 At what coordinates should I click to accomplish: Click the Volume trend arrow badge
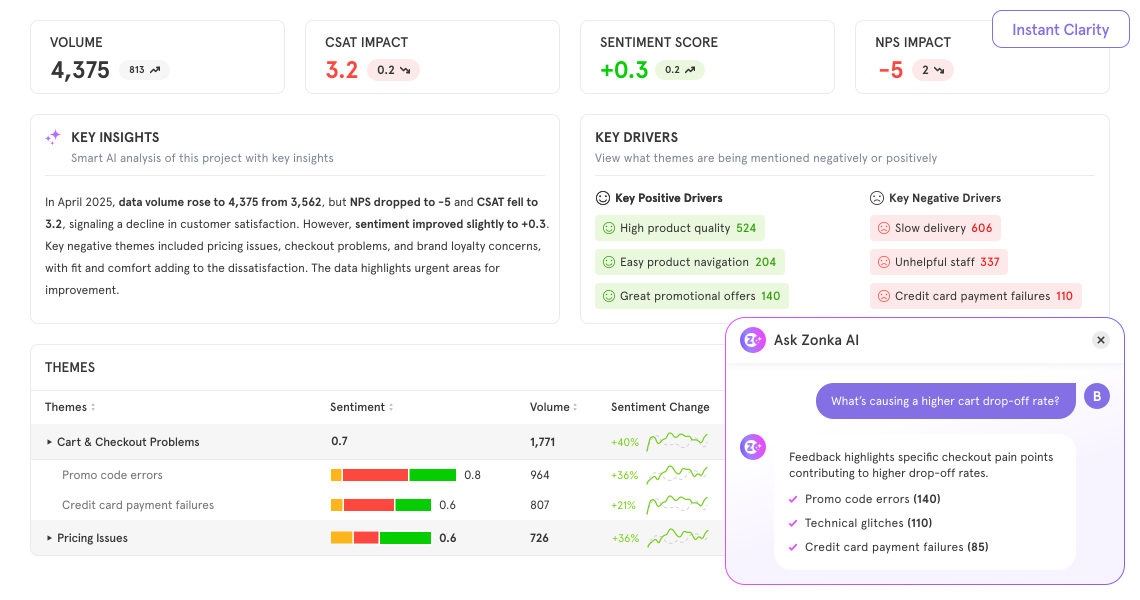(x=144, y=70)
